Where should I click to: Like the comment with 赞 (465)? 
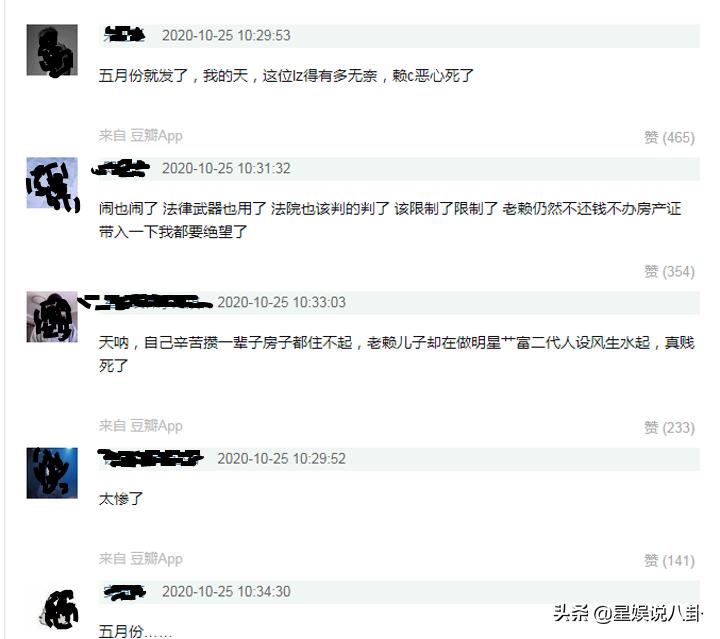(669, 137)
